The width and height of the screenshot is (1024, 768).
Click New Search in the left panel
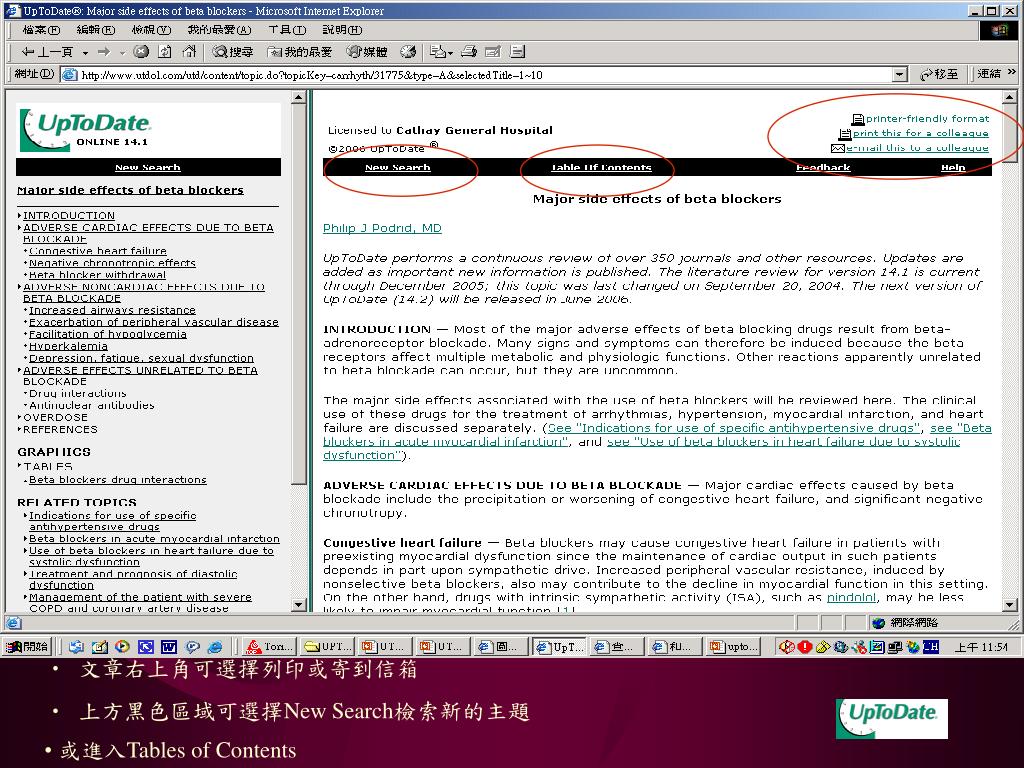pos(148,168)
